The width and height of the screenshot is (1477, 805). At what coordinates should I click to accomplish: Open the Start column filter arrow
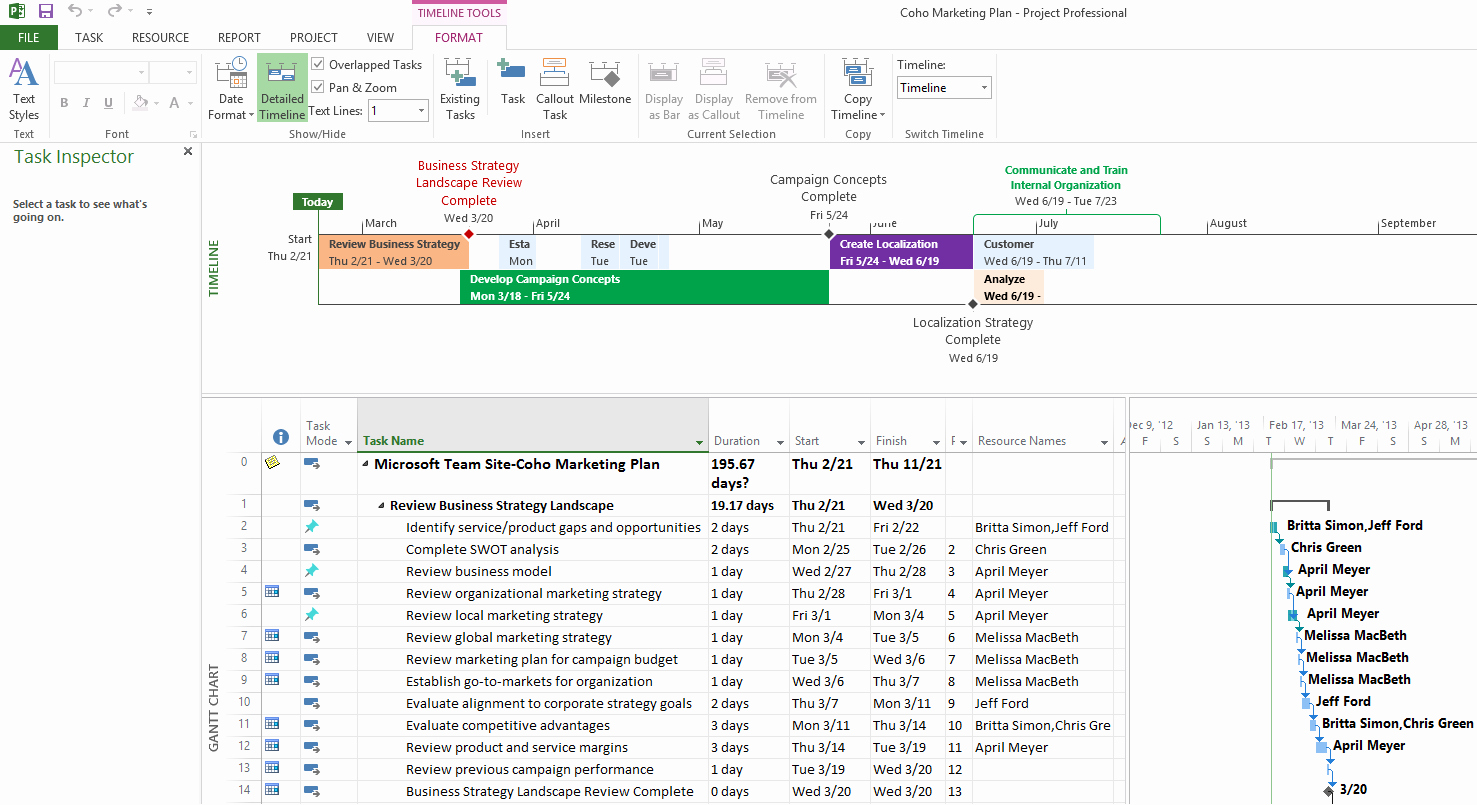pyautogui.click(x=861, y=442)
